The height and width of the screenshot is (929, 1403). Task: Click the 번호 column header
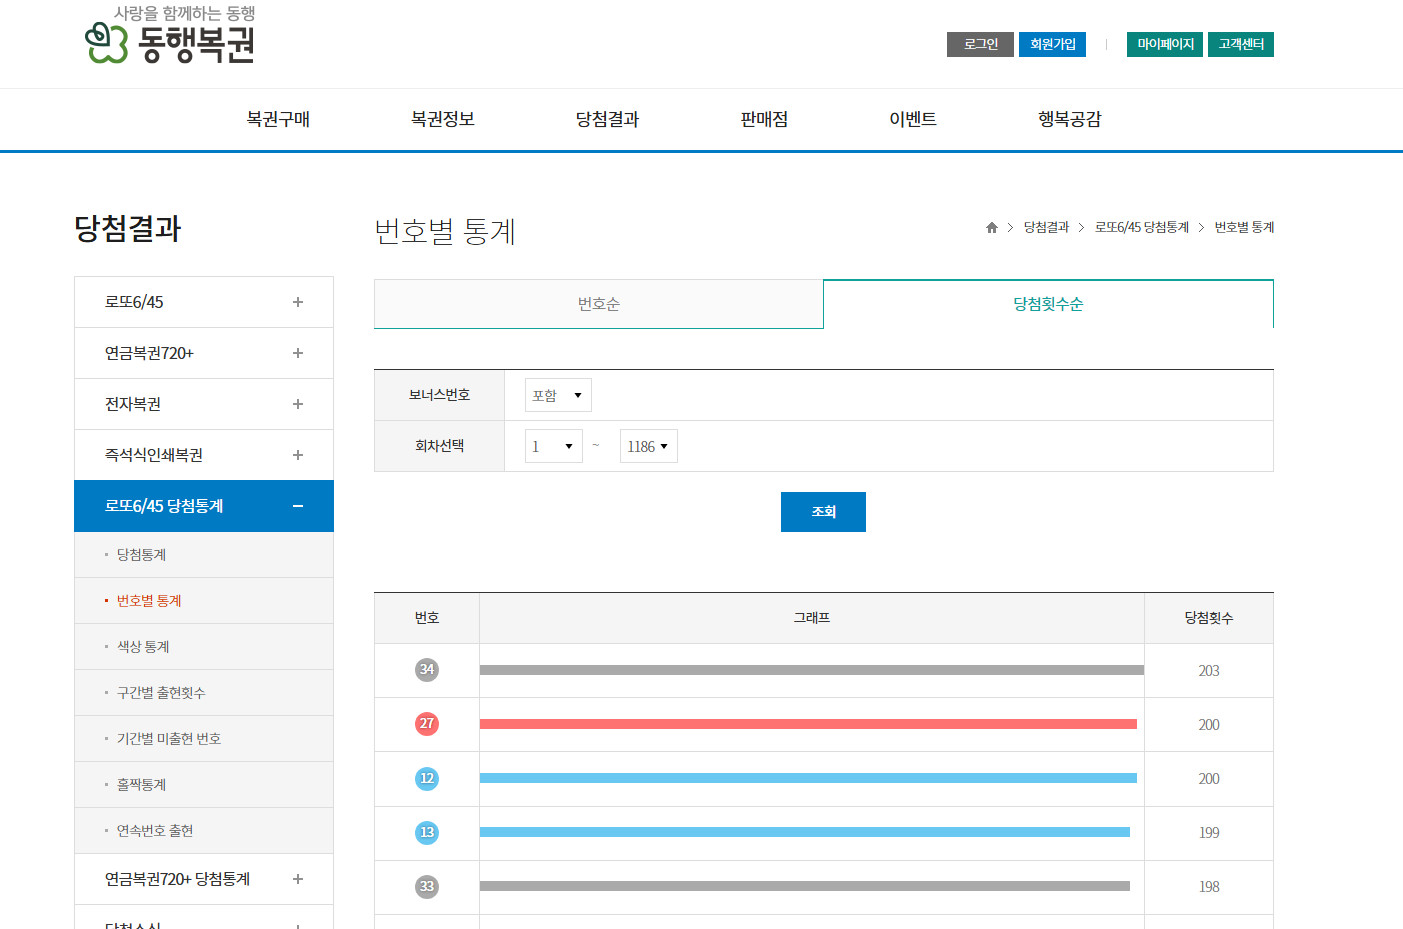pyautogui.click(x=427, y=618)
